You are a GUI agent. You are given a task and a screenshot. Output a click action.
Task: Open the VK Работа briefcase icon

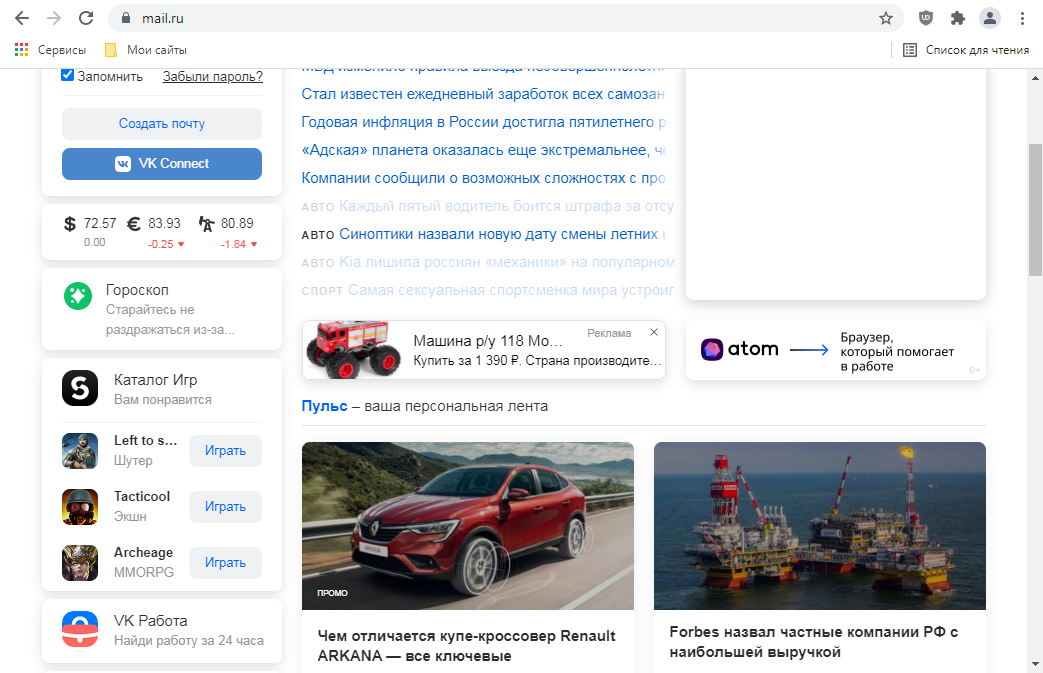[80, 629]
